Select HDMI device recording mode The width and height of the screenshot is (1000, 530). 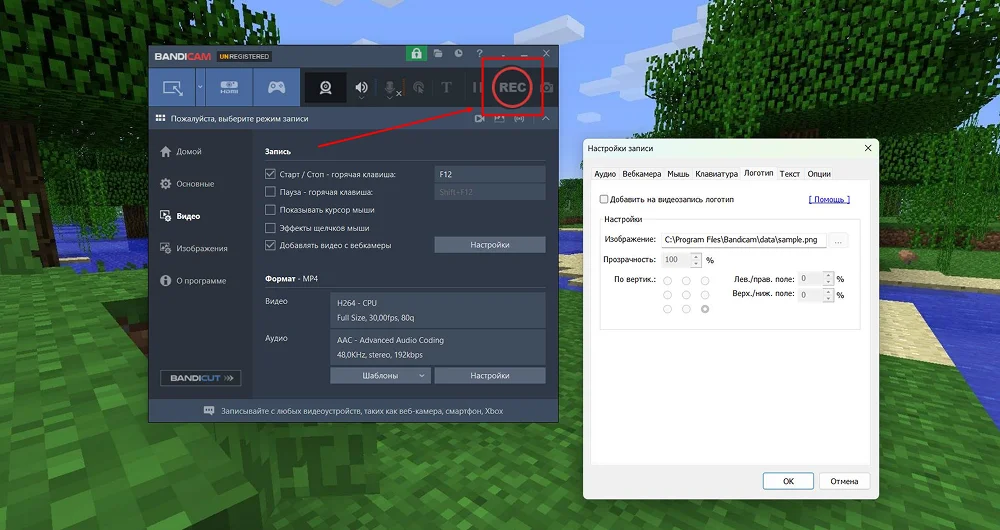[229, 87]
